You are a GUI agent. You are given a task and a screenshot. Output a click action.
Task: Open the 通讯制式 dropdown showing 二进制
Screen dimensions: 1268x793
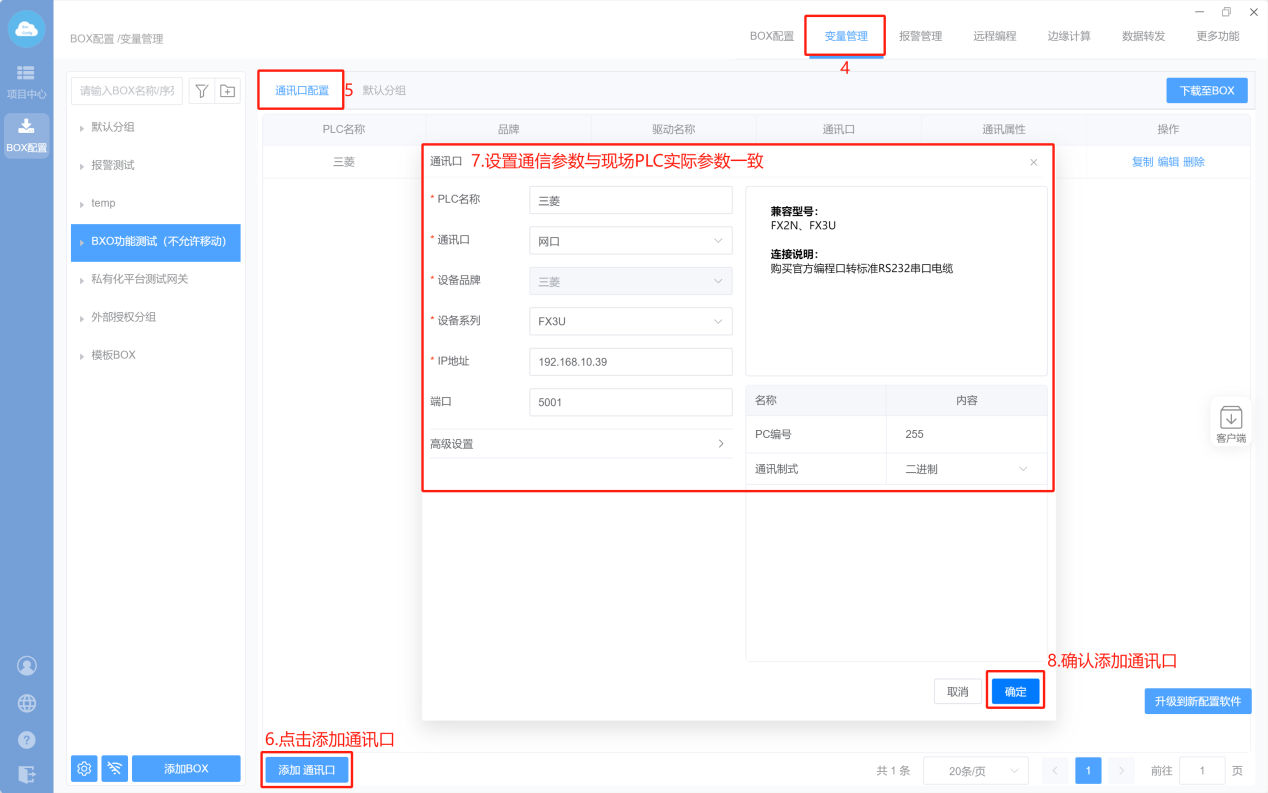tap(966, 469)
